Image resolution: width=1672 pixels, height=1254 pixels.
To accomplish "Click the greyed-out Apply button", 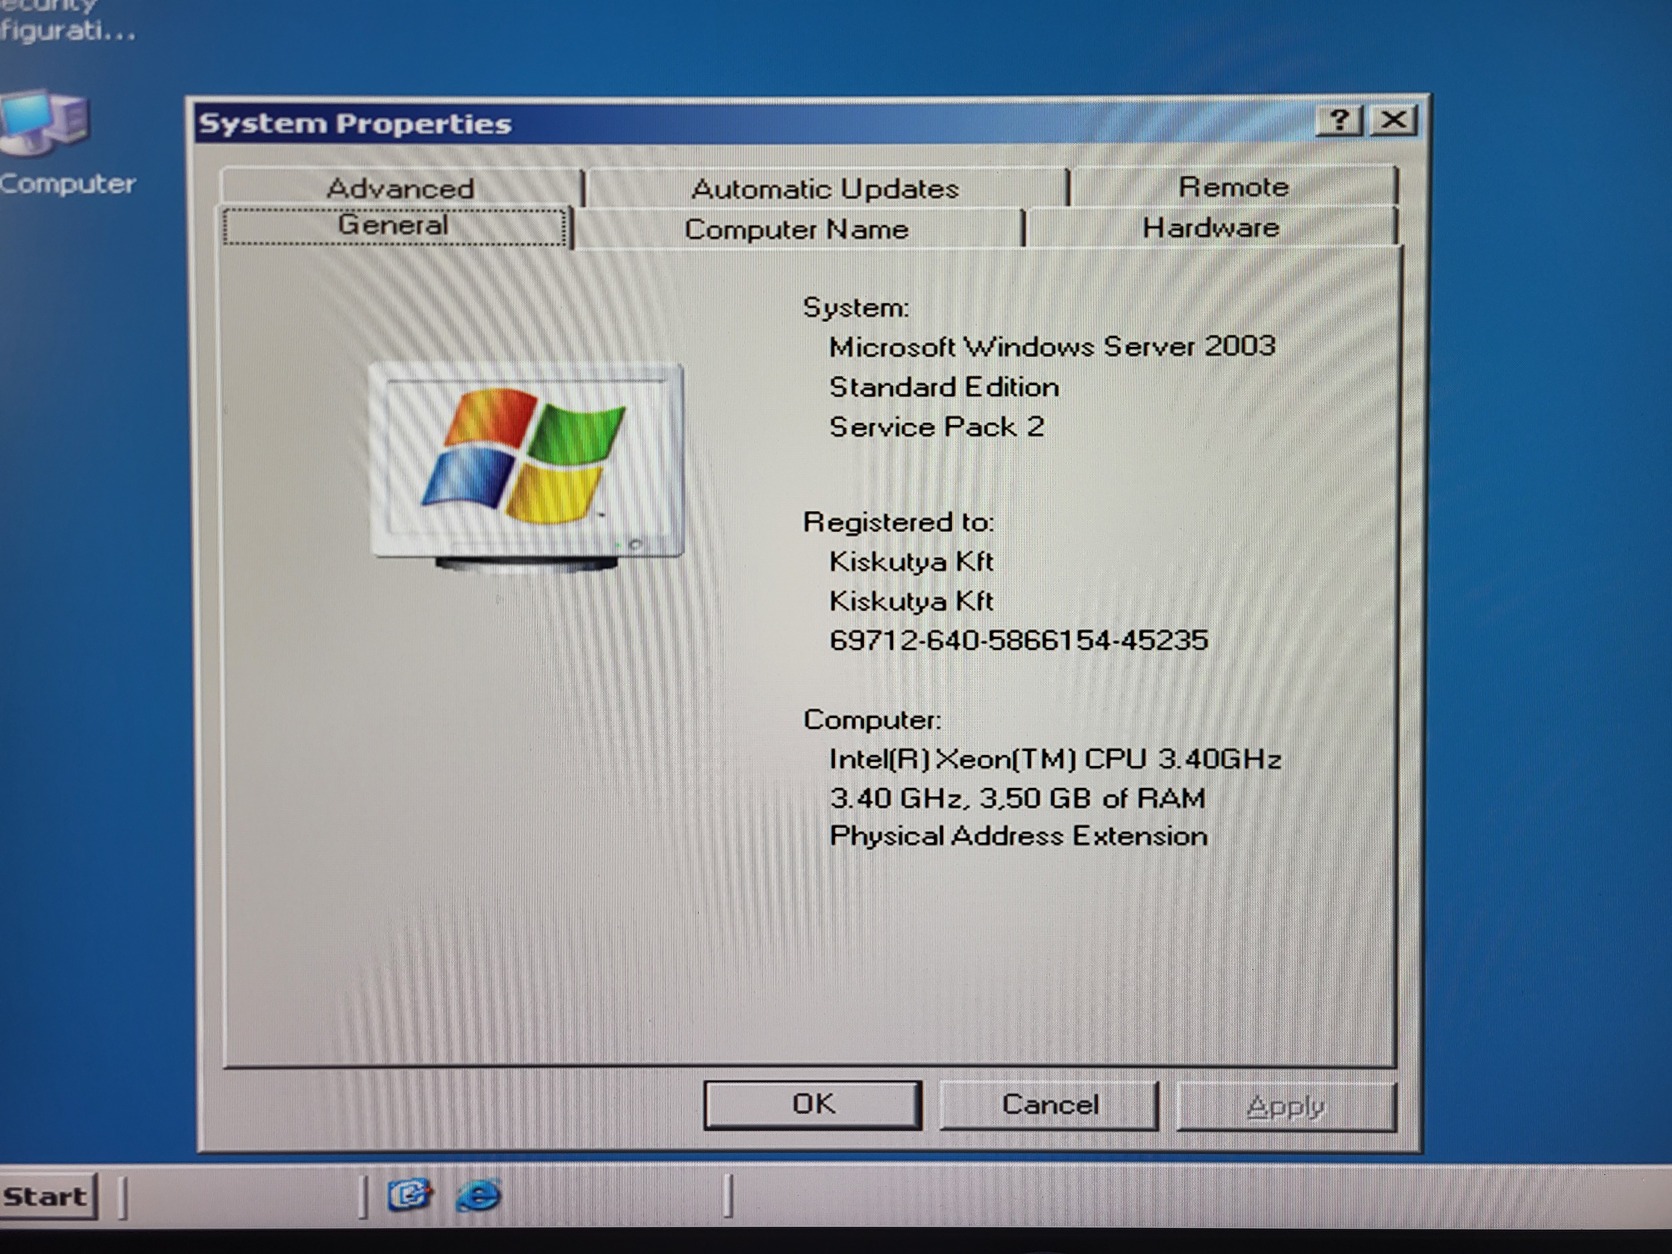I will coord(1286,1106).
